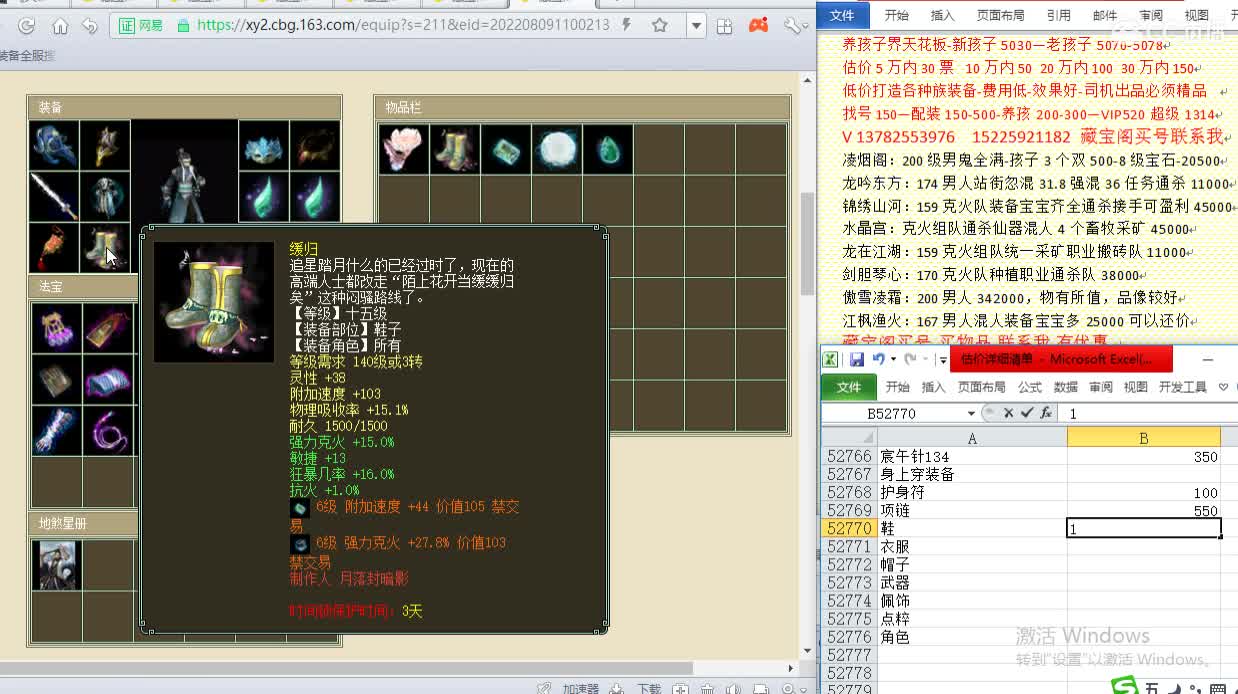Select the pink flower item in inventory
Viewport: 1238px width, 694px height.
click(403, 149)
